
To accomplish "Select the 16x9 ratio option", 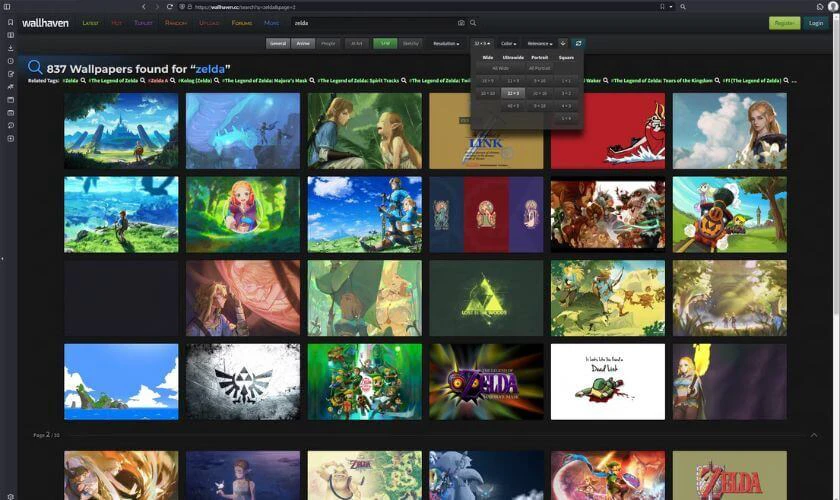I will point(488,81).
